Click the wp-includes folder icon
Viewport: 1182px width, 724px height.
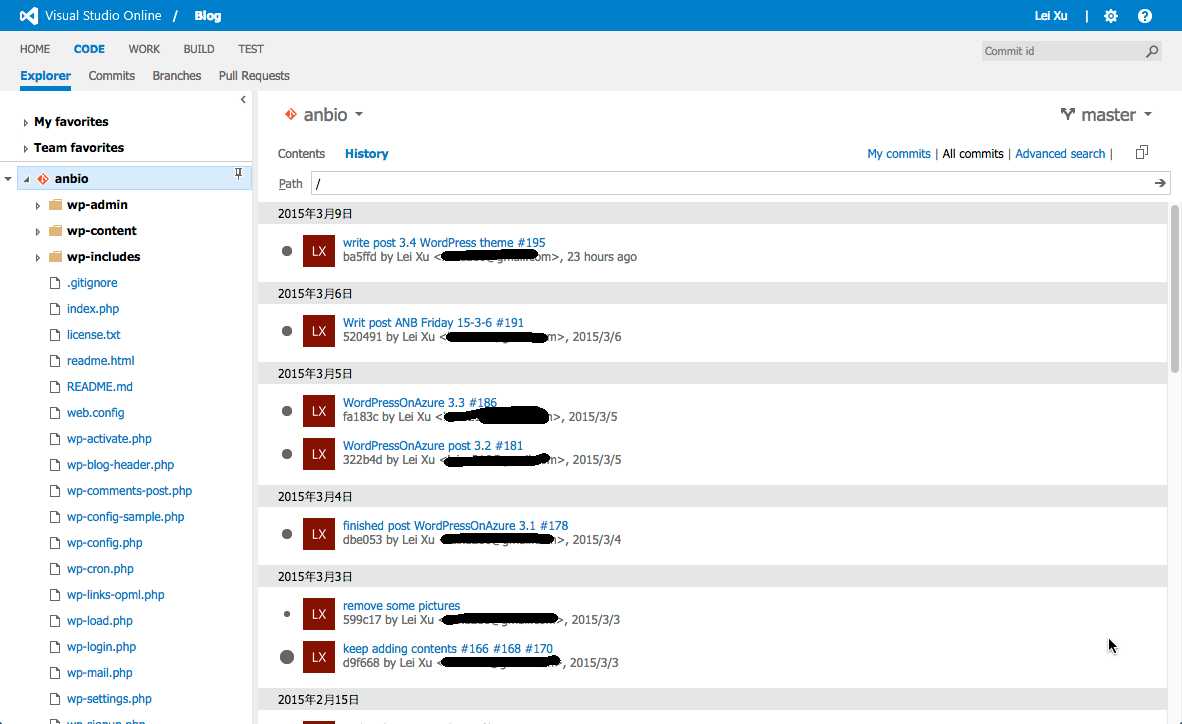(55, 256)
